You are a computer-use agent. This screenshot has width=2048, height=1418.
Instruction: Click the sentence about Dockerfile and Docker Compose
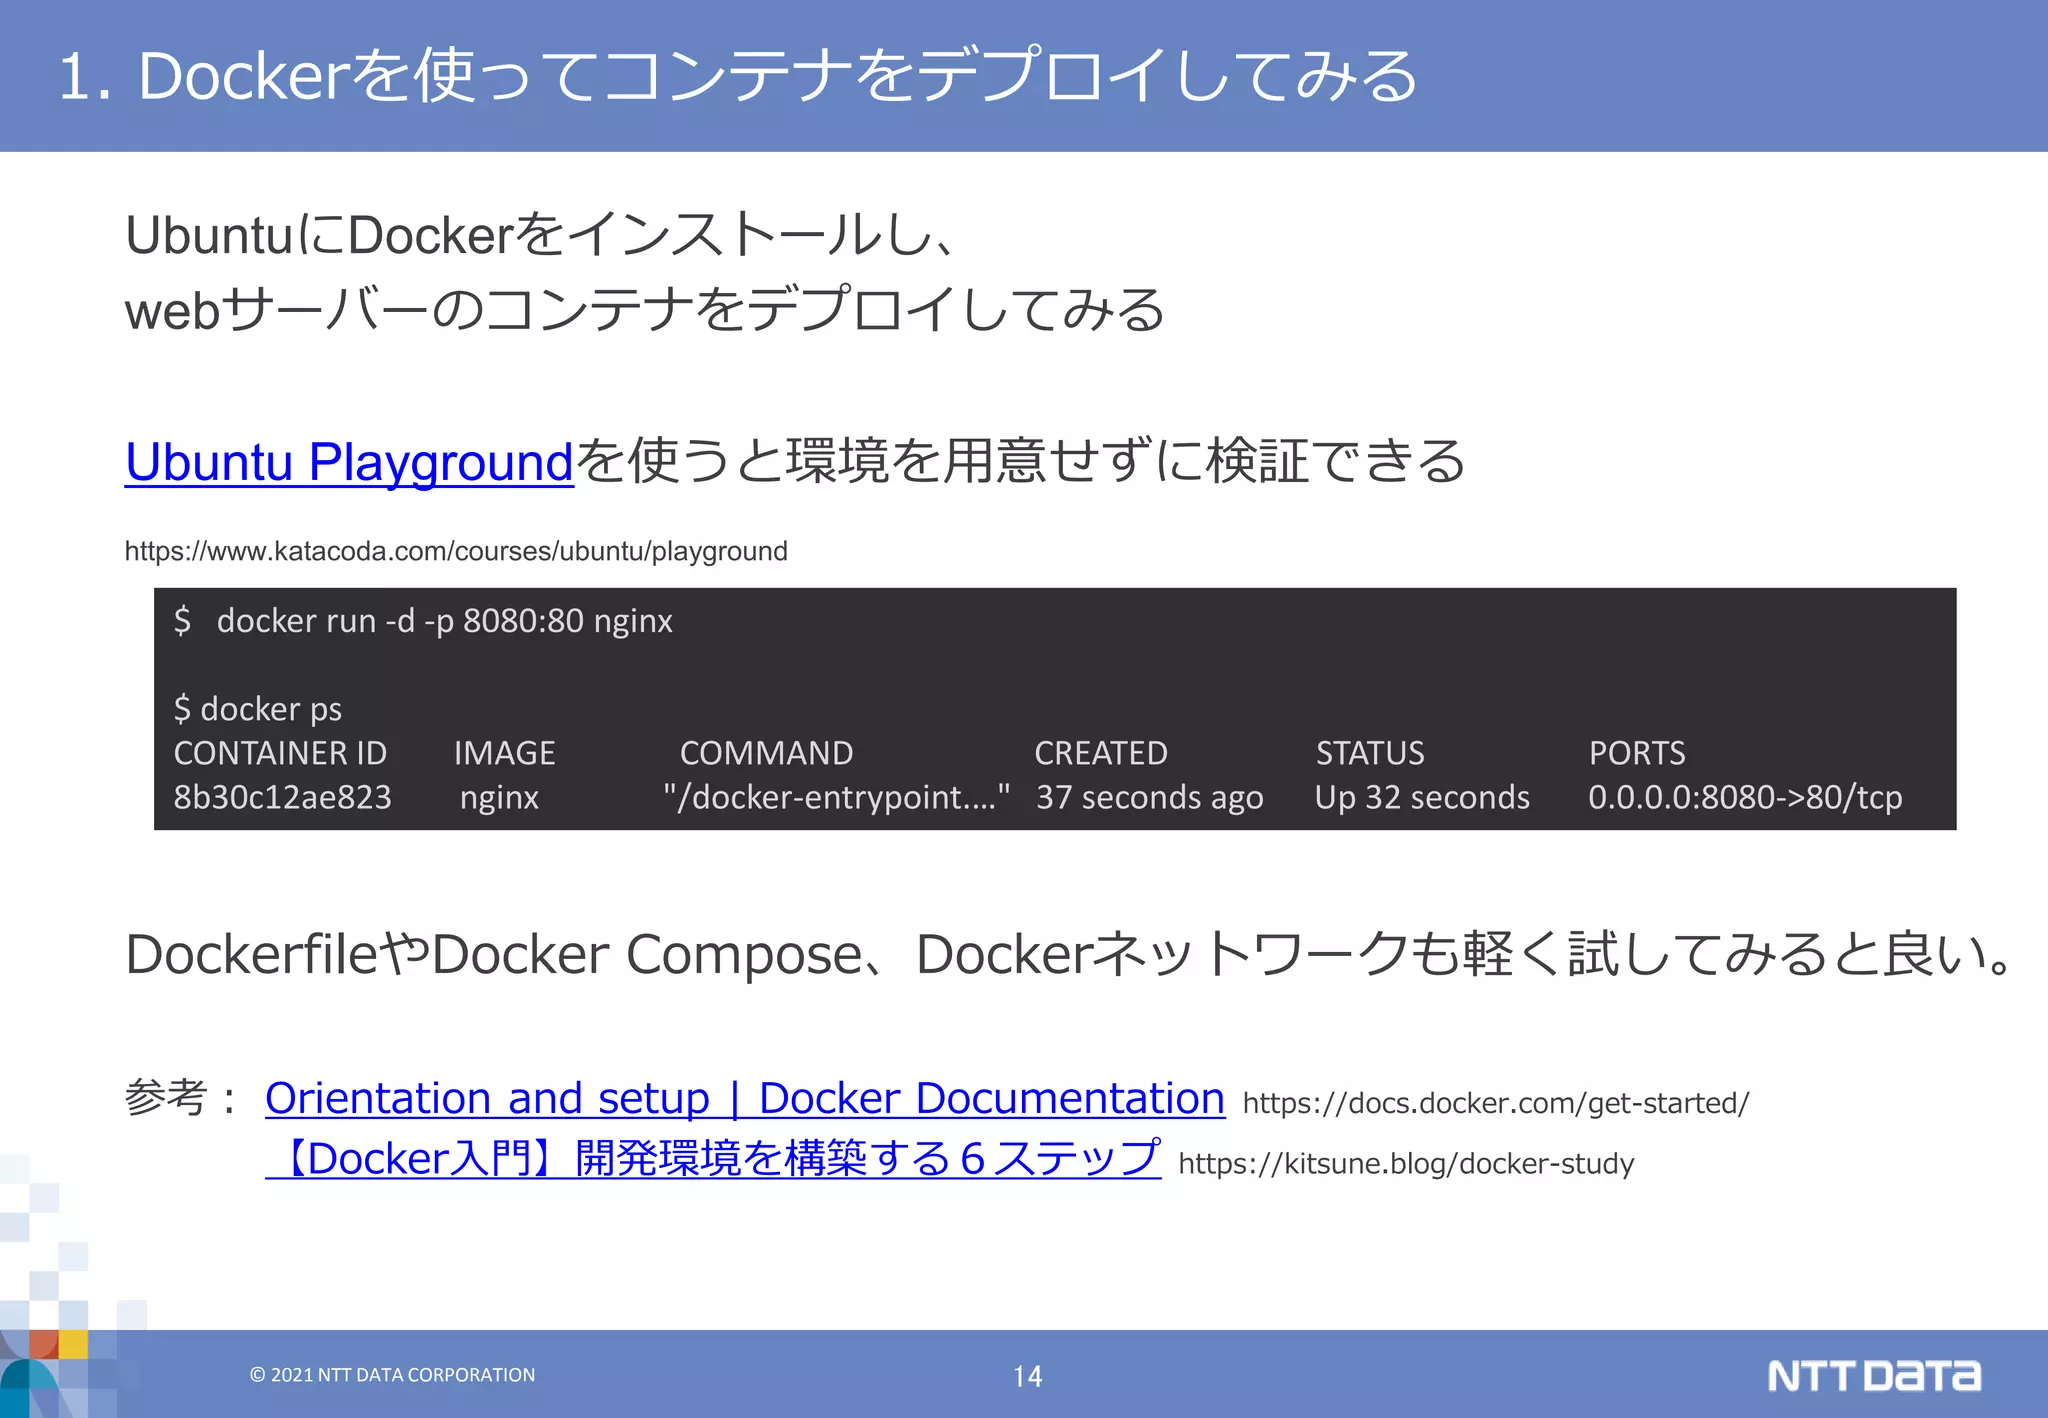(1069, 954)
